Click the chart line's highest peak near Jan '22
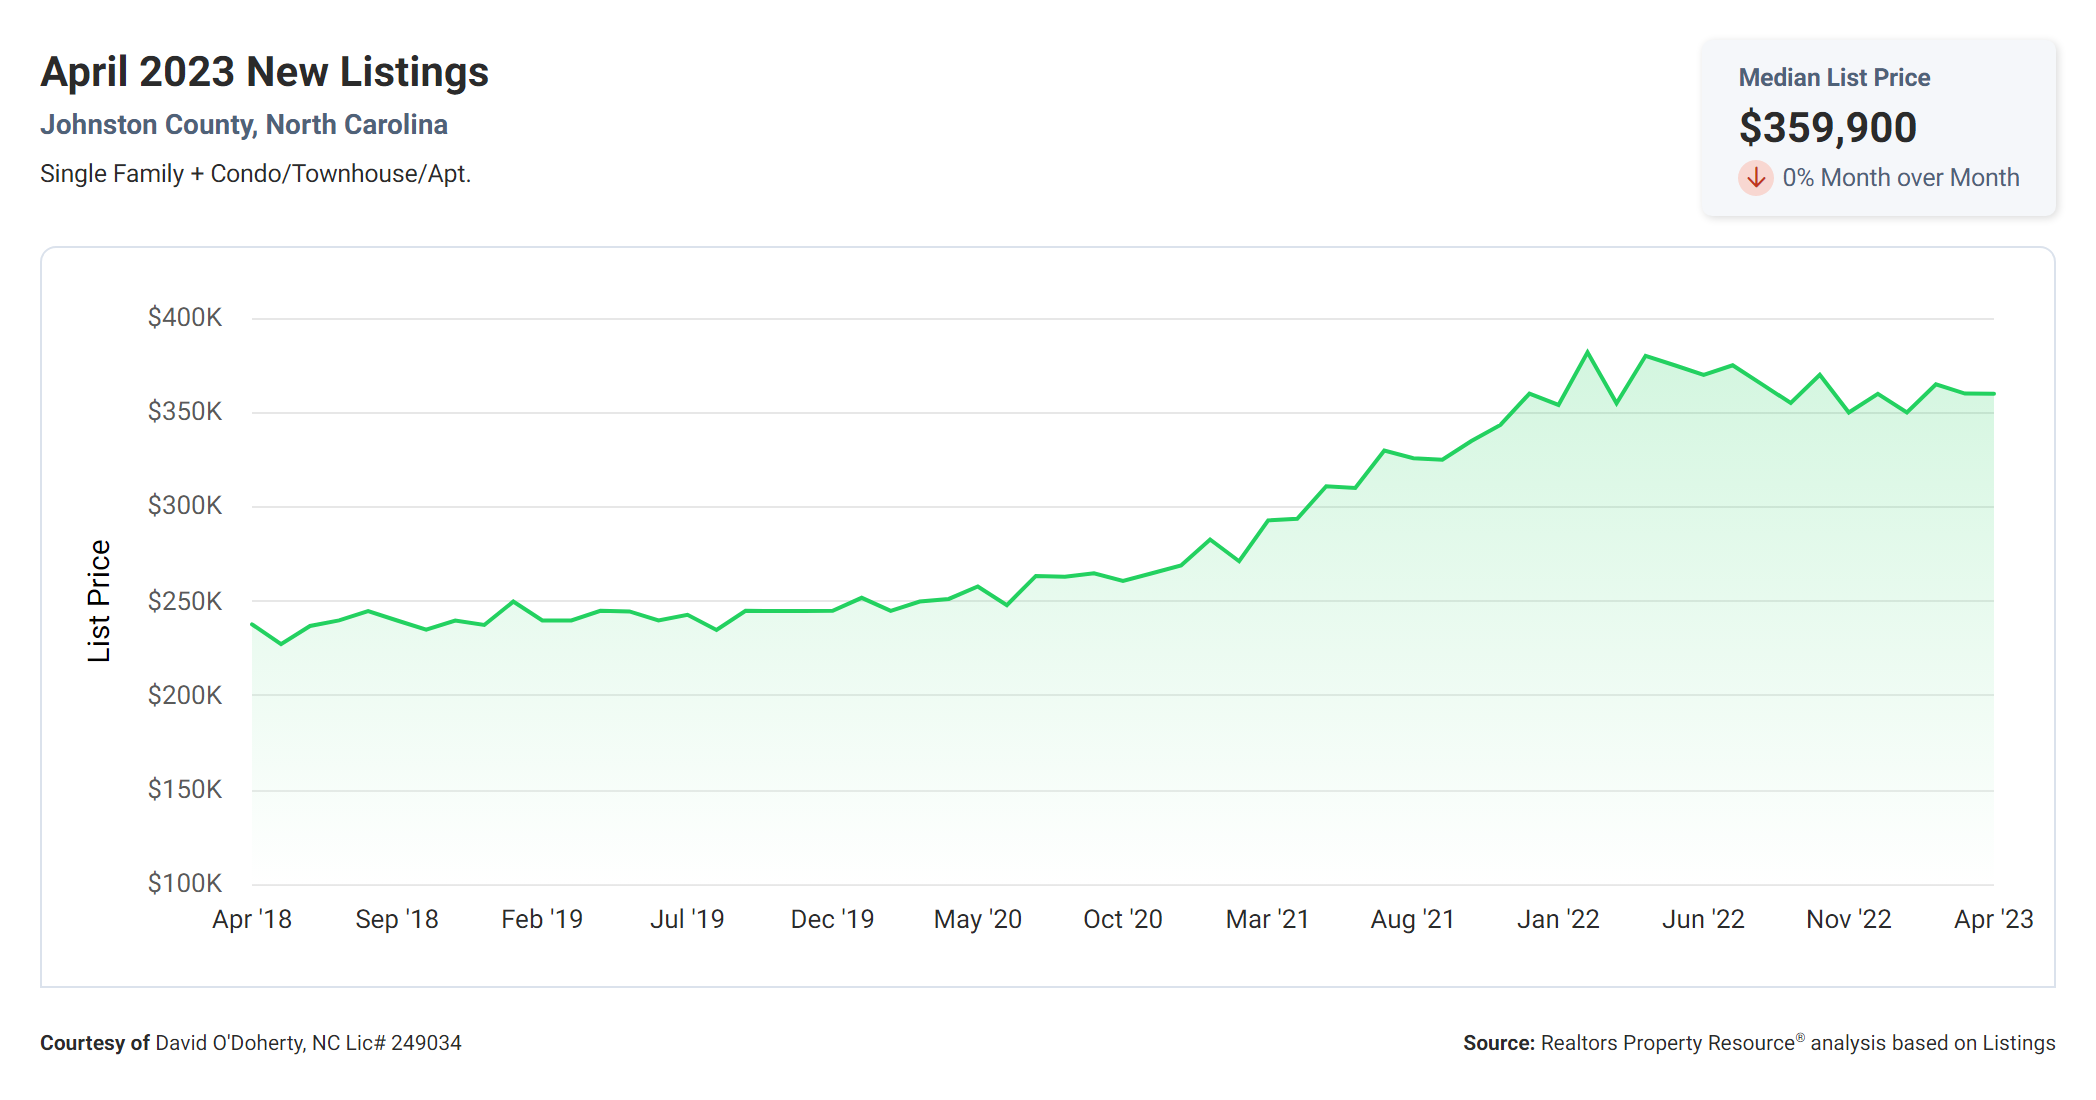Screen dimensions: 2096x1100 coord(1587,352)
